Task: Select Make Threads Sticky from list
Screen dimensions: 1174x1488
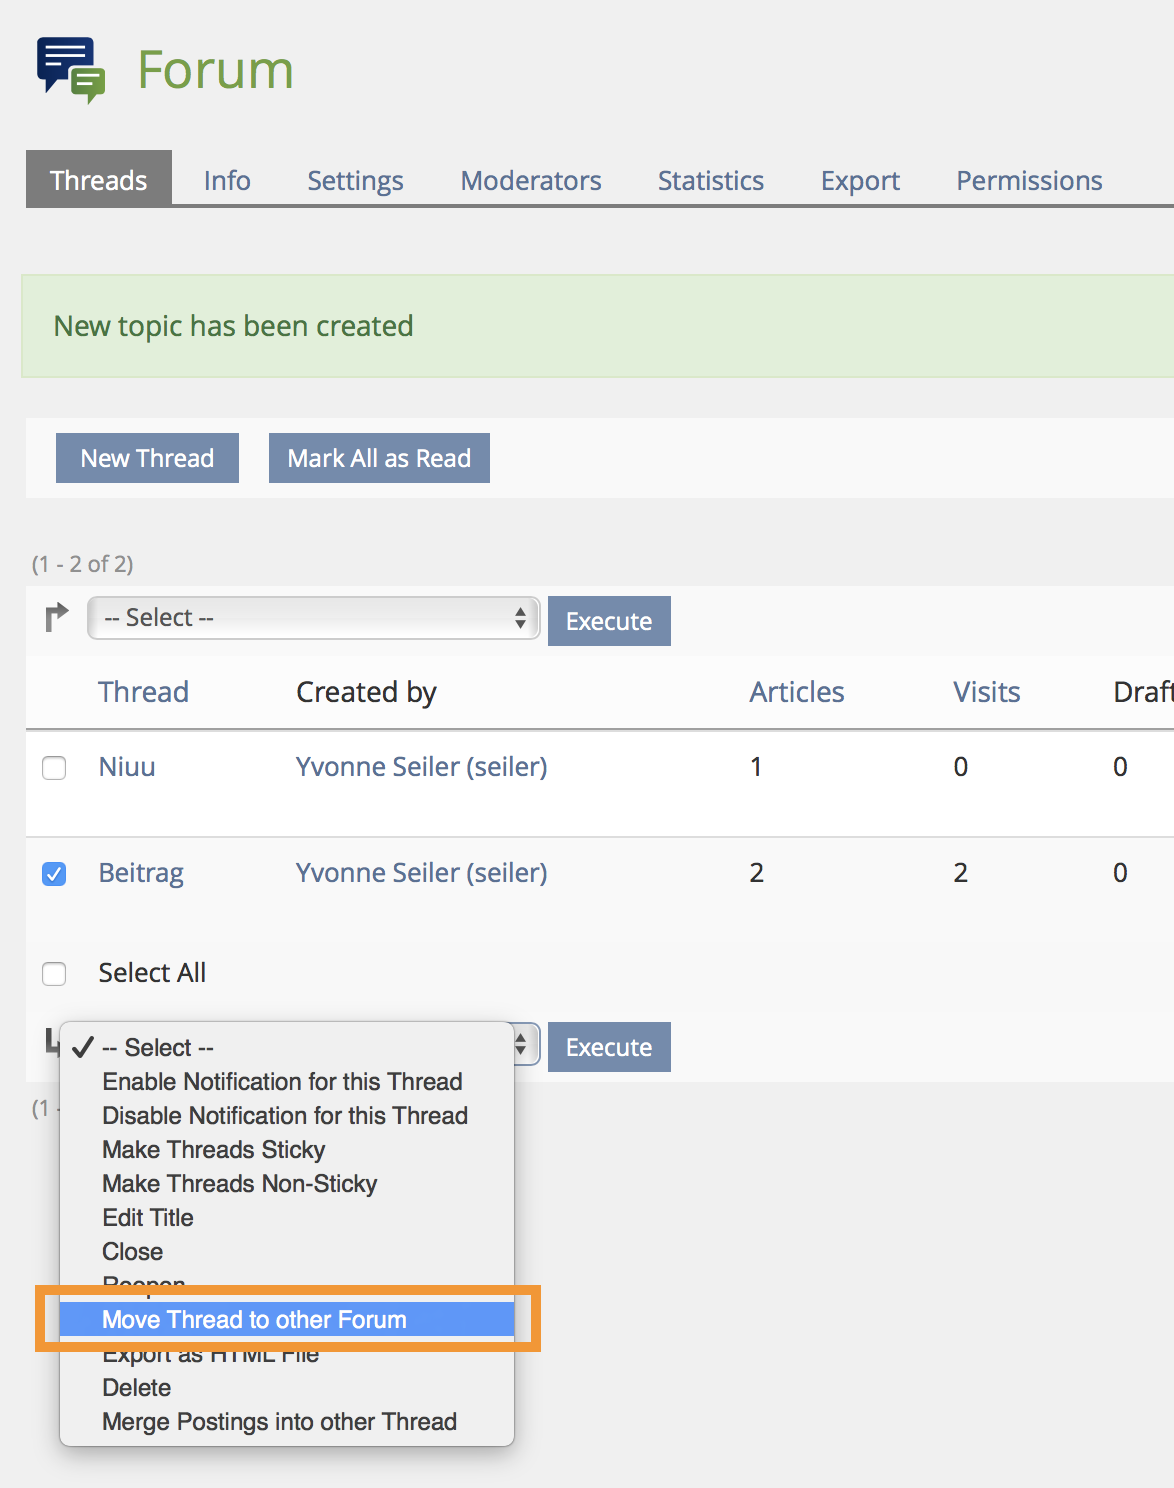Action: pos(213,1150)
